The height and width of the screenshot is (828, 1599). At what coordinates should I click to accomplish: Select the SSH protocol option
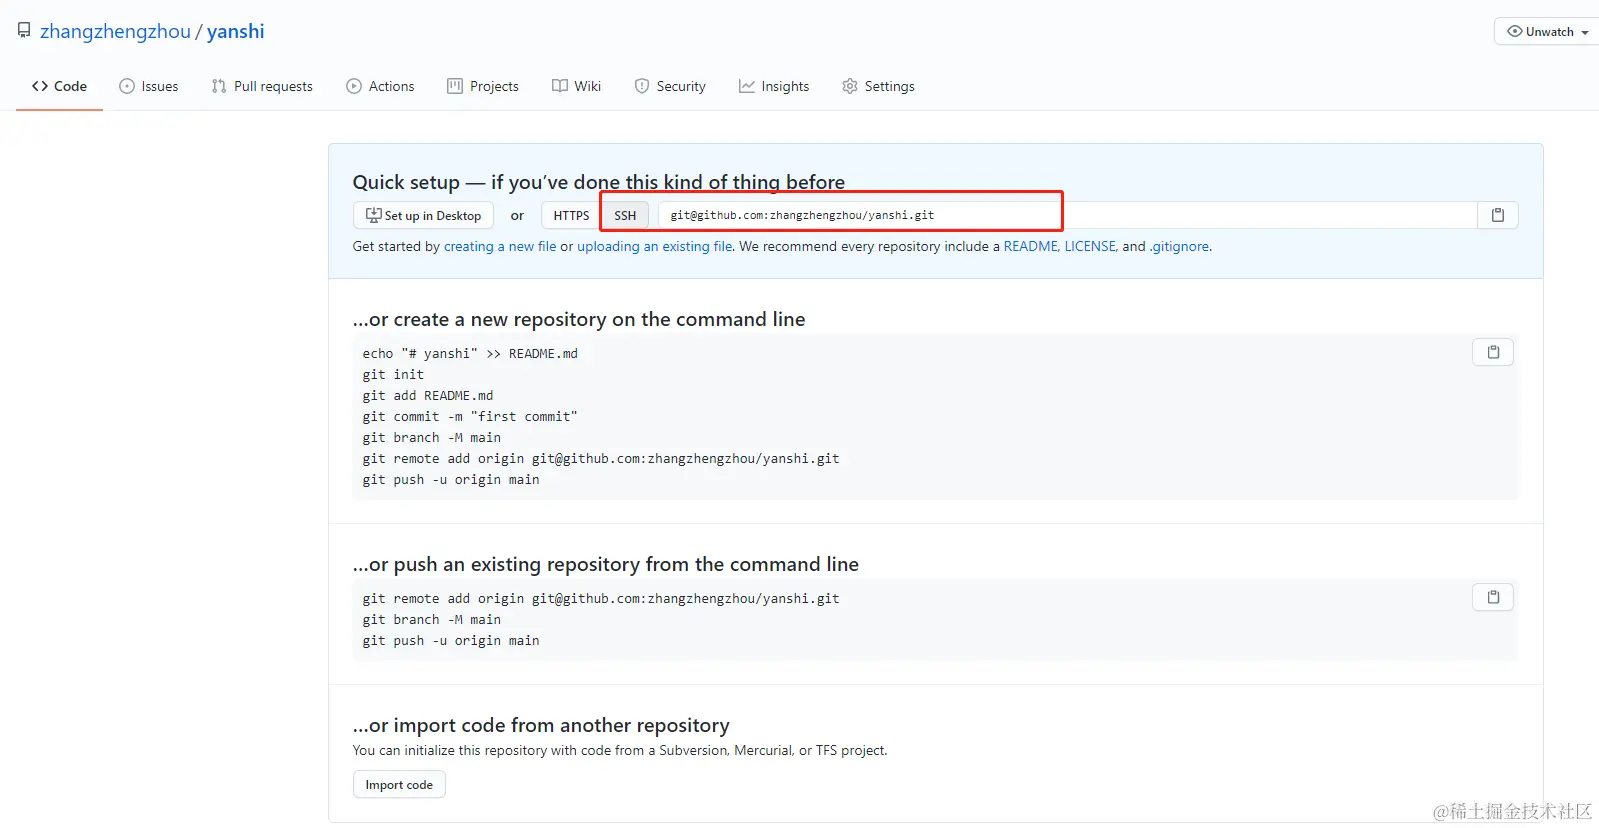click(x=625, y=215)
